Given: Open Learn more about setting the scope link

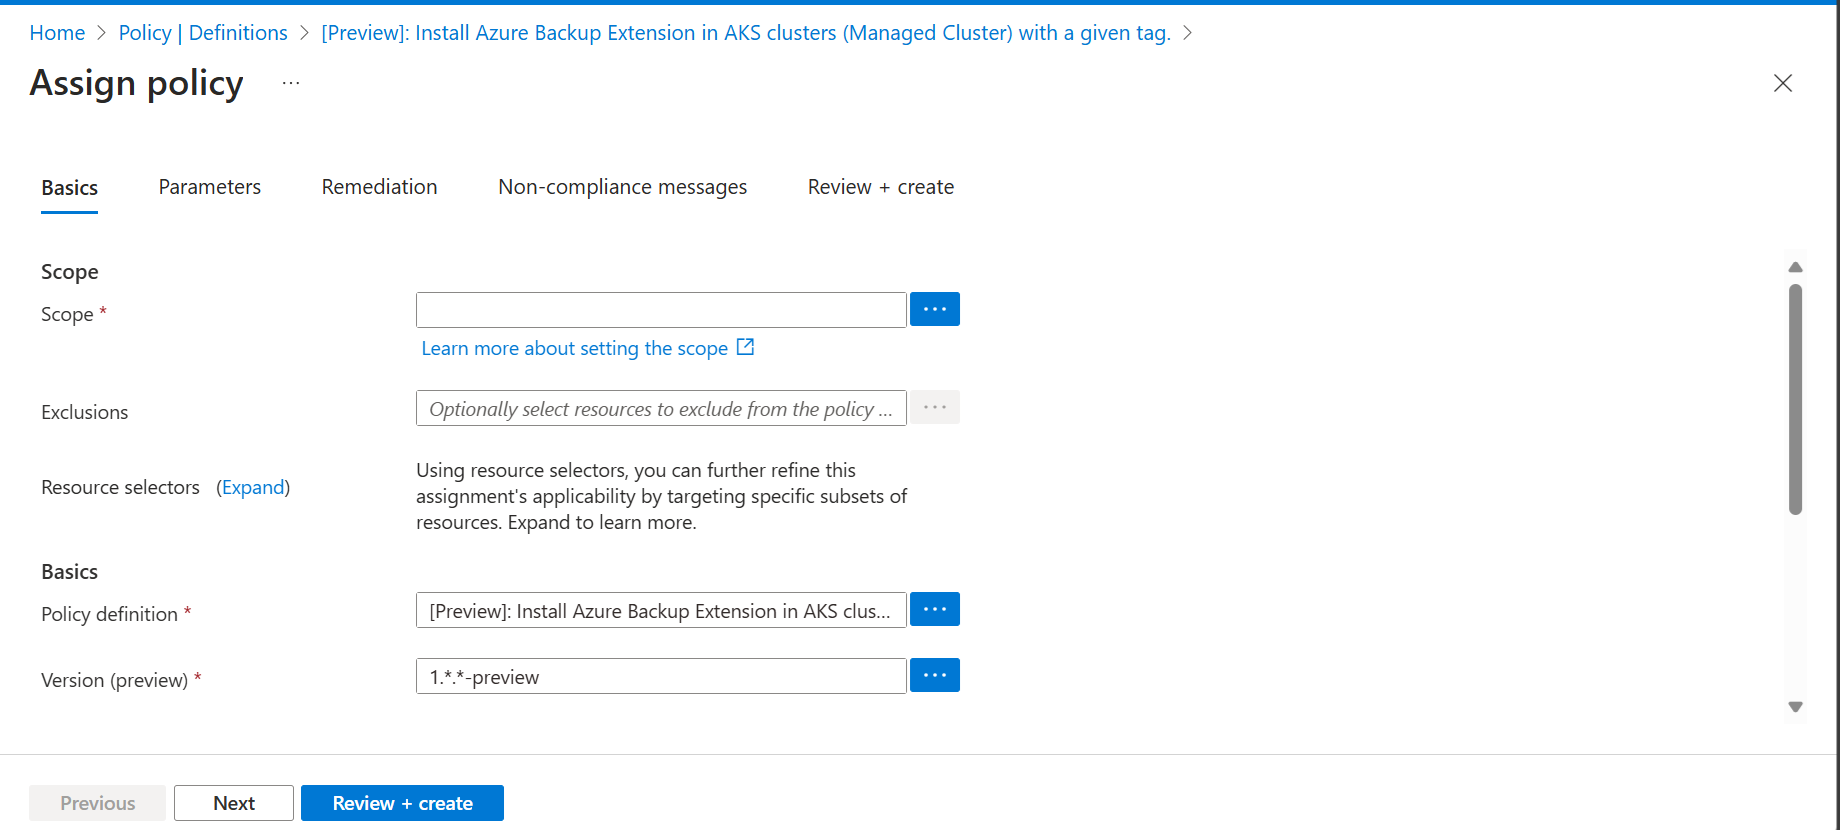Looking at the screenshot, I should tap(574, 348).
